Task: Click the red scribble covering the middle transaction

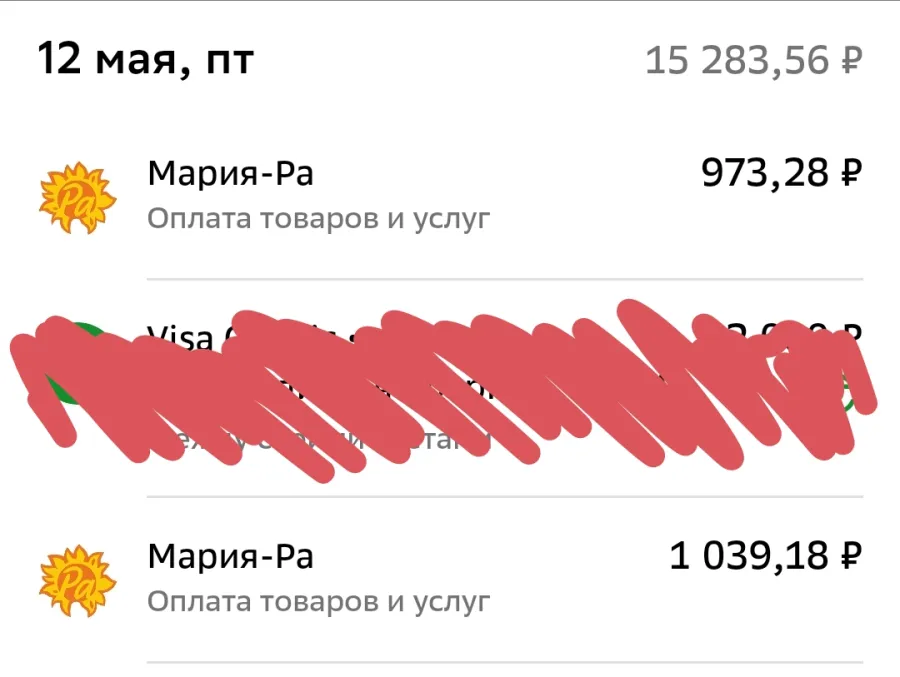Action: click(442, 390)
